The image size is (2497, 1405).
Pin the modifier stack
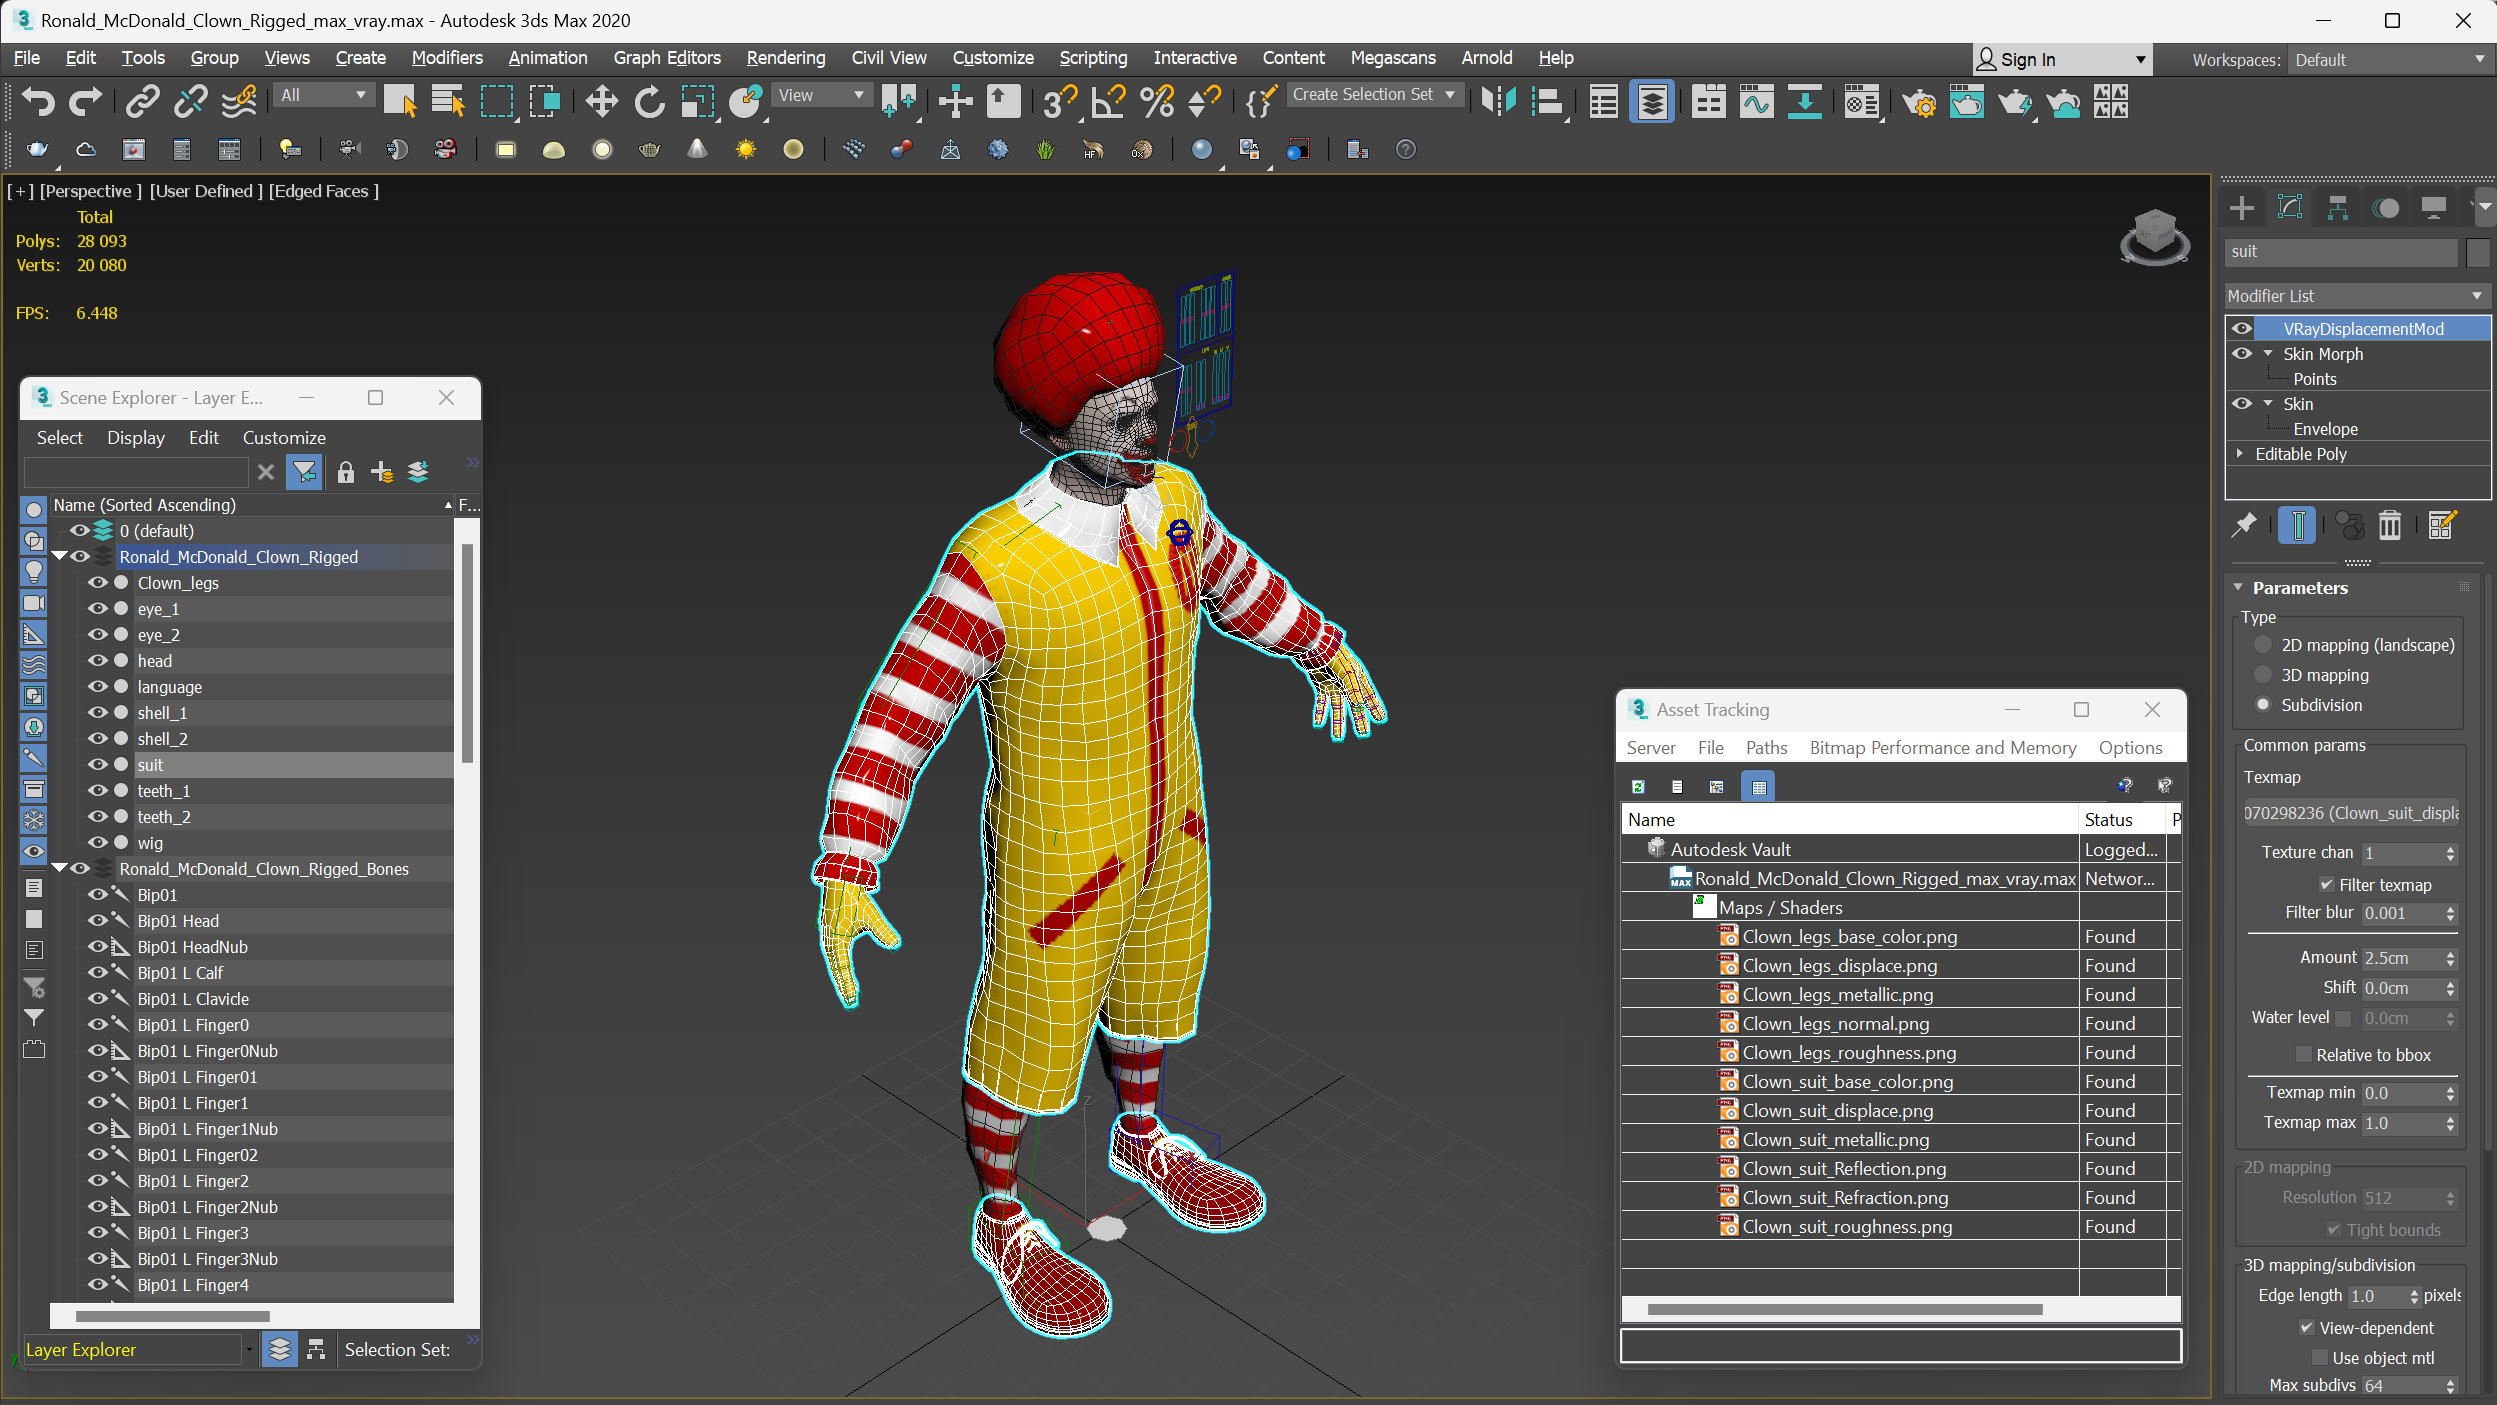click(2244, 524)
